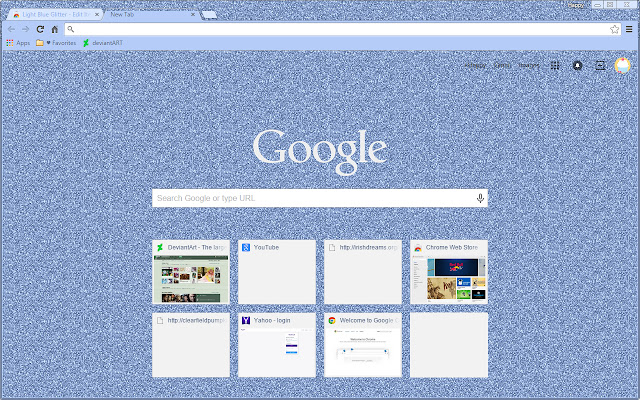This screenshot has width=640, height=400.
Task: Open a new tab with the tab-strip button
Action: point(209,15)
